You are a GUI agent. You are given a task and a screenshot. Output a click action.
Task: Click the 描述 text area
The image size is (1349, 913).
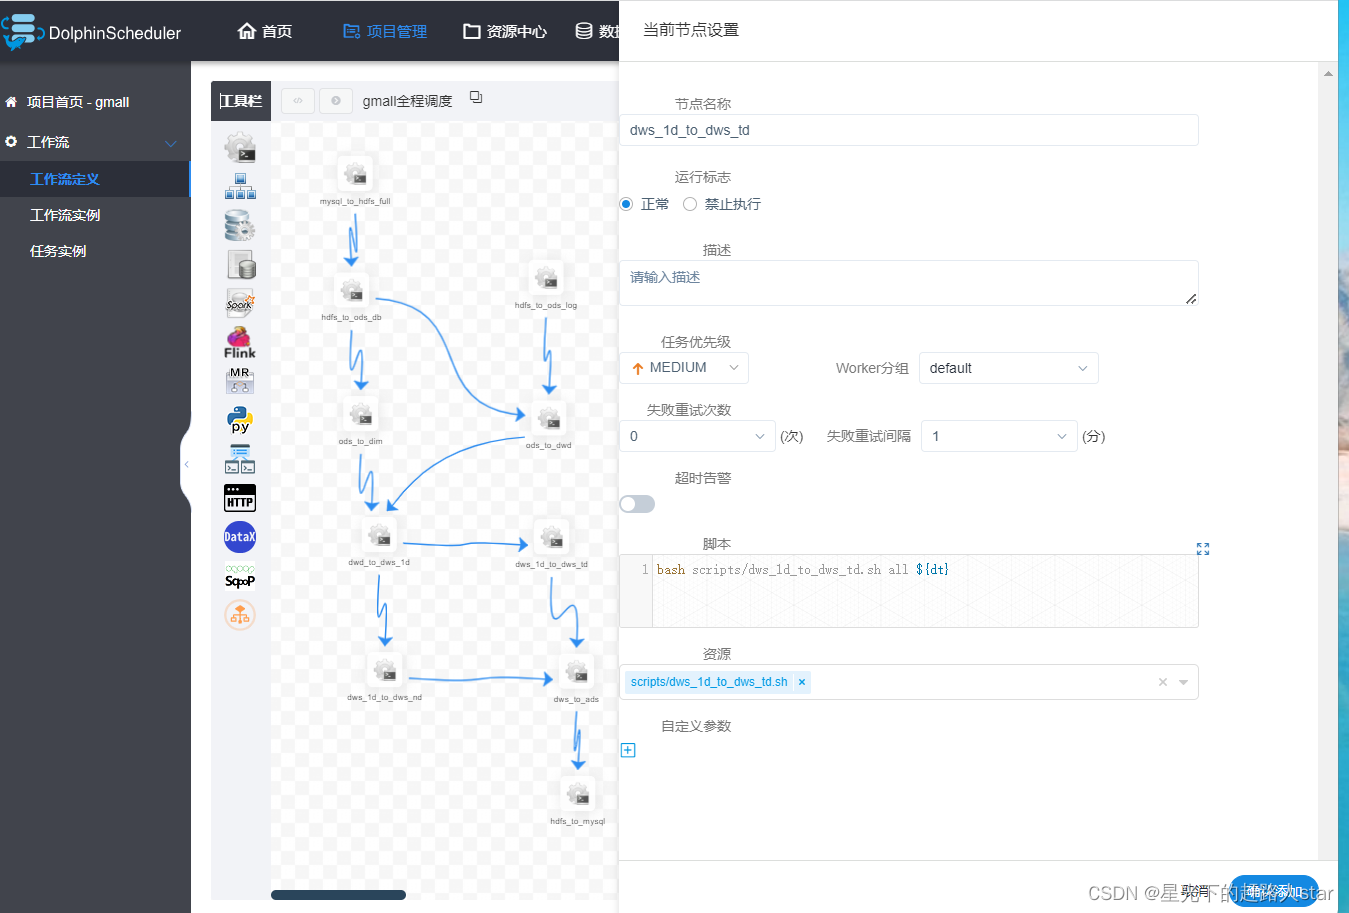click(x=909, y=283)
